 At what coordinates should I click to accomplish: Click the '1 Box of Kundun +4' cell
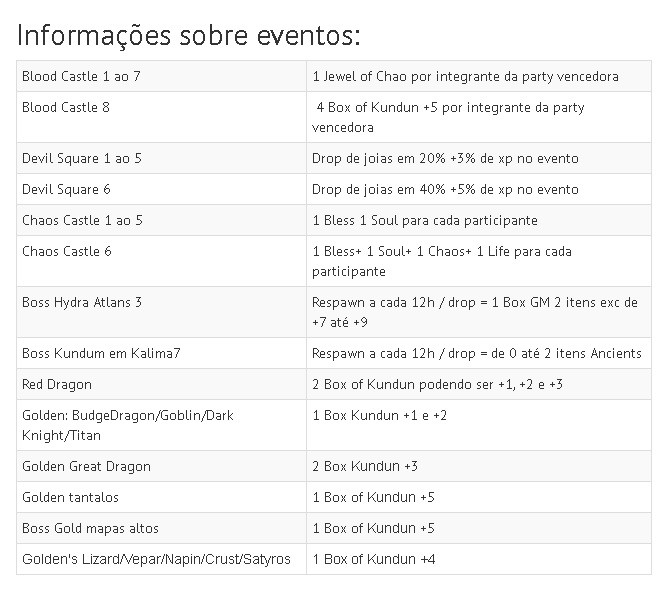click(479, 559)
